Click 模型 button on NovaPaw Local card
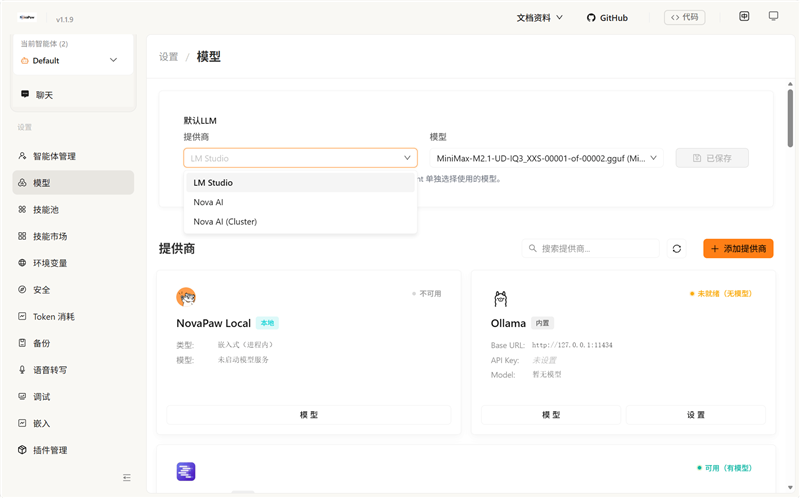Viewport: 800px width, 498px height. [309, 415]
